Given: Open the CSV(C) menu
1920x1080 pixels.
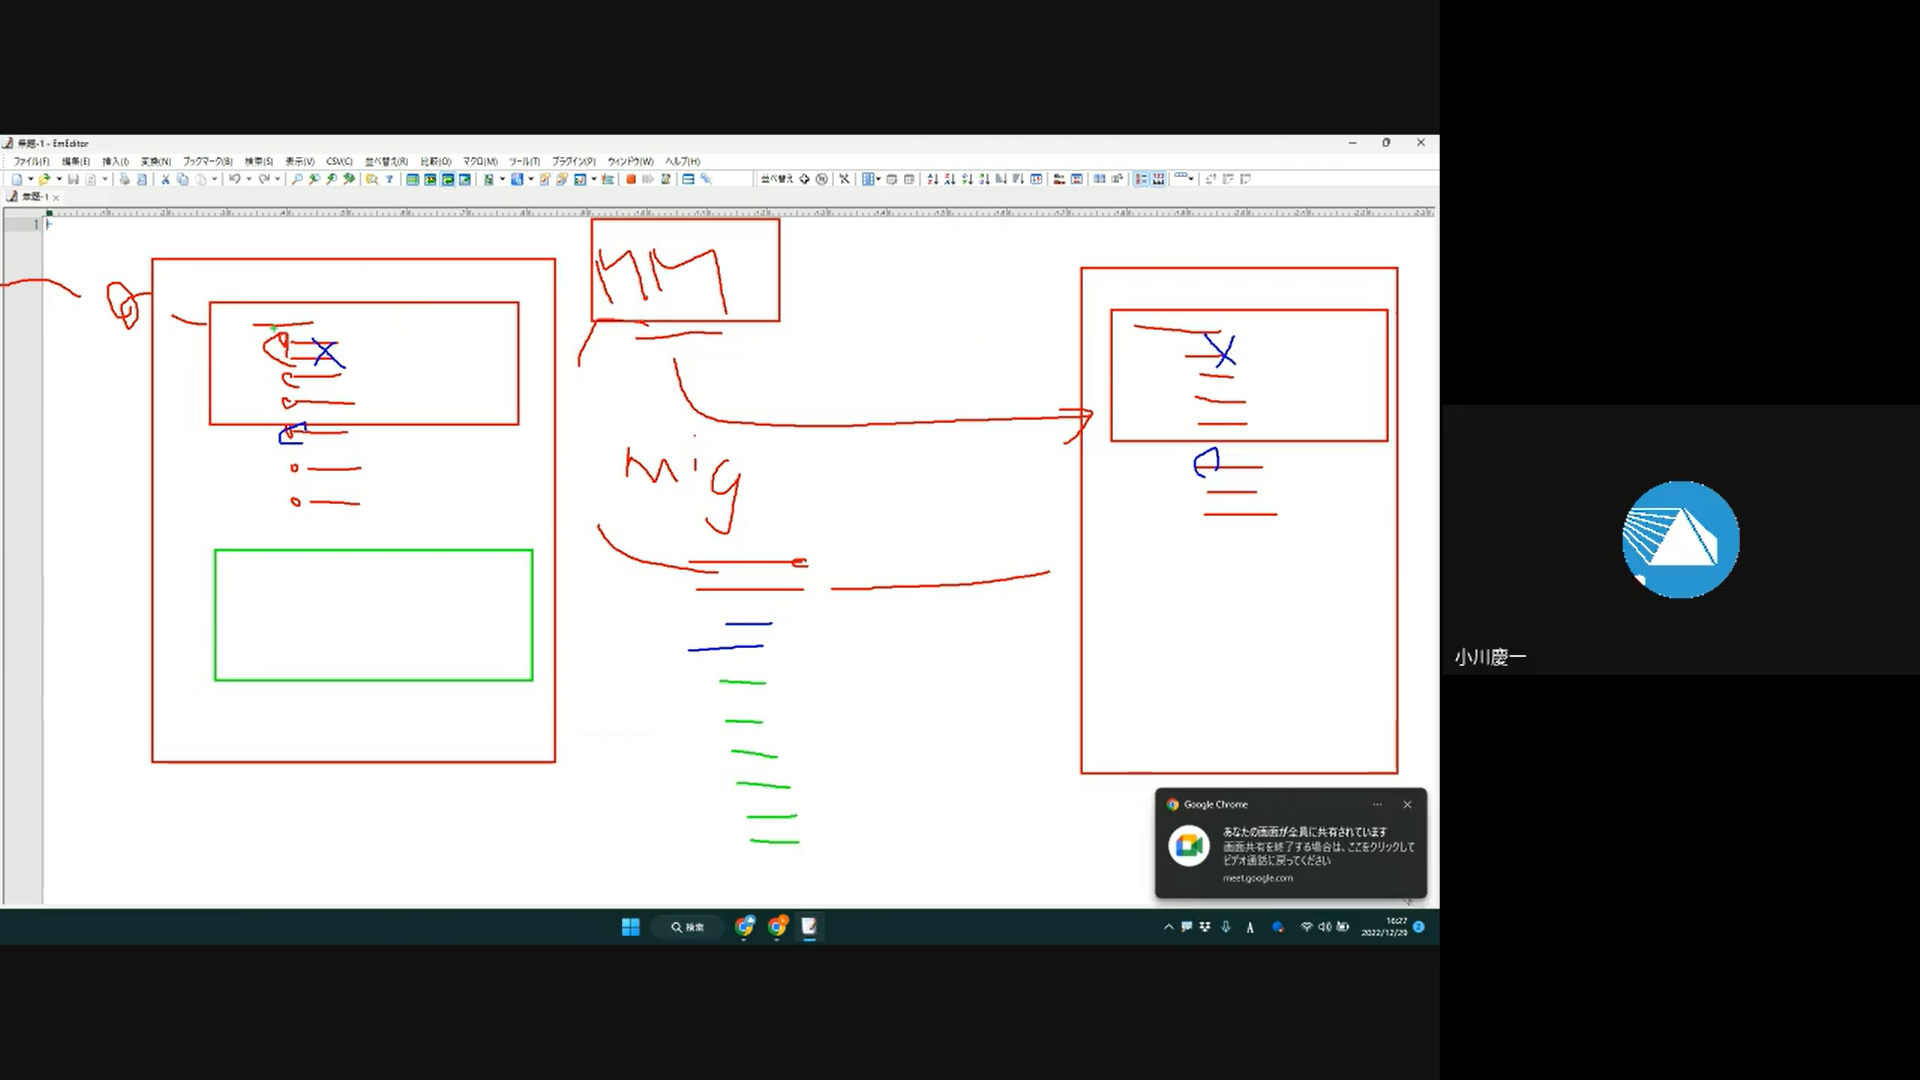Looking at the screenshot, I should coord(339,161).
